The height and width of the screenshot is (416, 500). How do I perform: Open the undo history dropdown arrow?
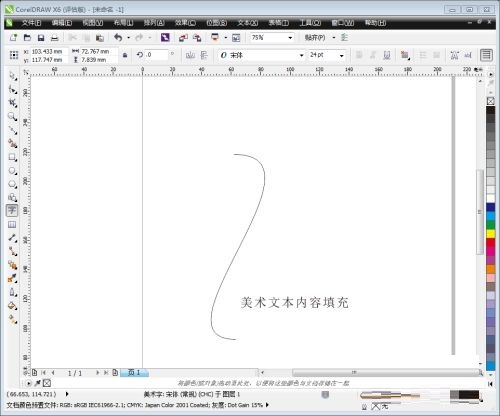coord(128,38)
